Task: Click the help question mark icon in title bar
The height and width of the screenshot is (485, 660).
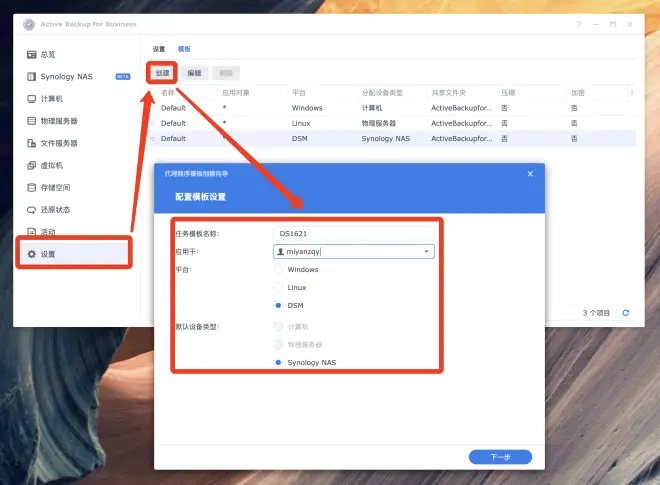Action: coord(579,24)
